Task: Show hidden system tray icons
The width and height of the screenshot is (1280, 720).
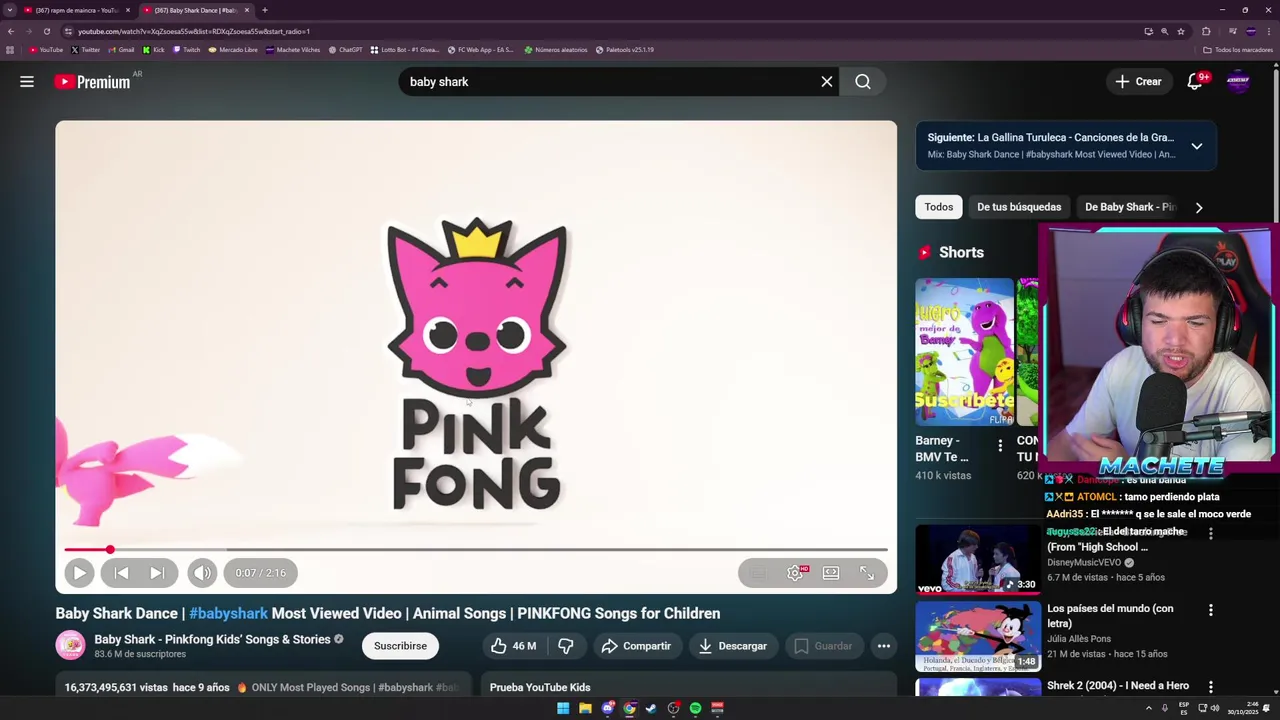Action: coord(1148,708)
